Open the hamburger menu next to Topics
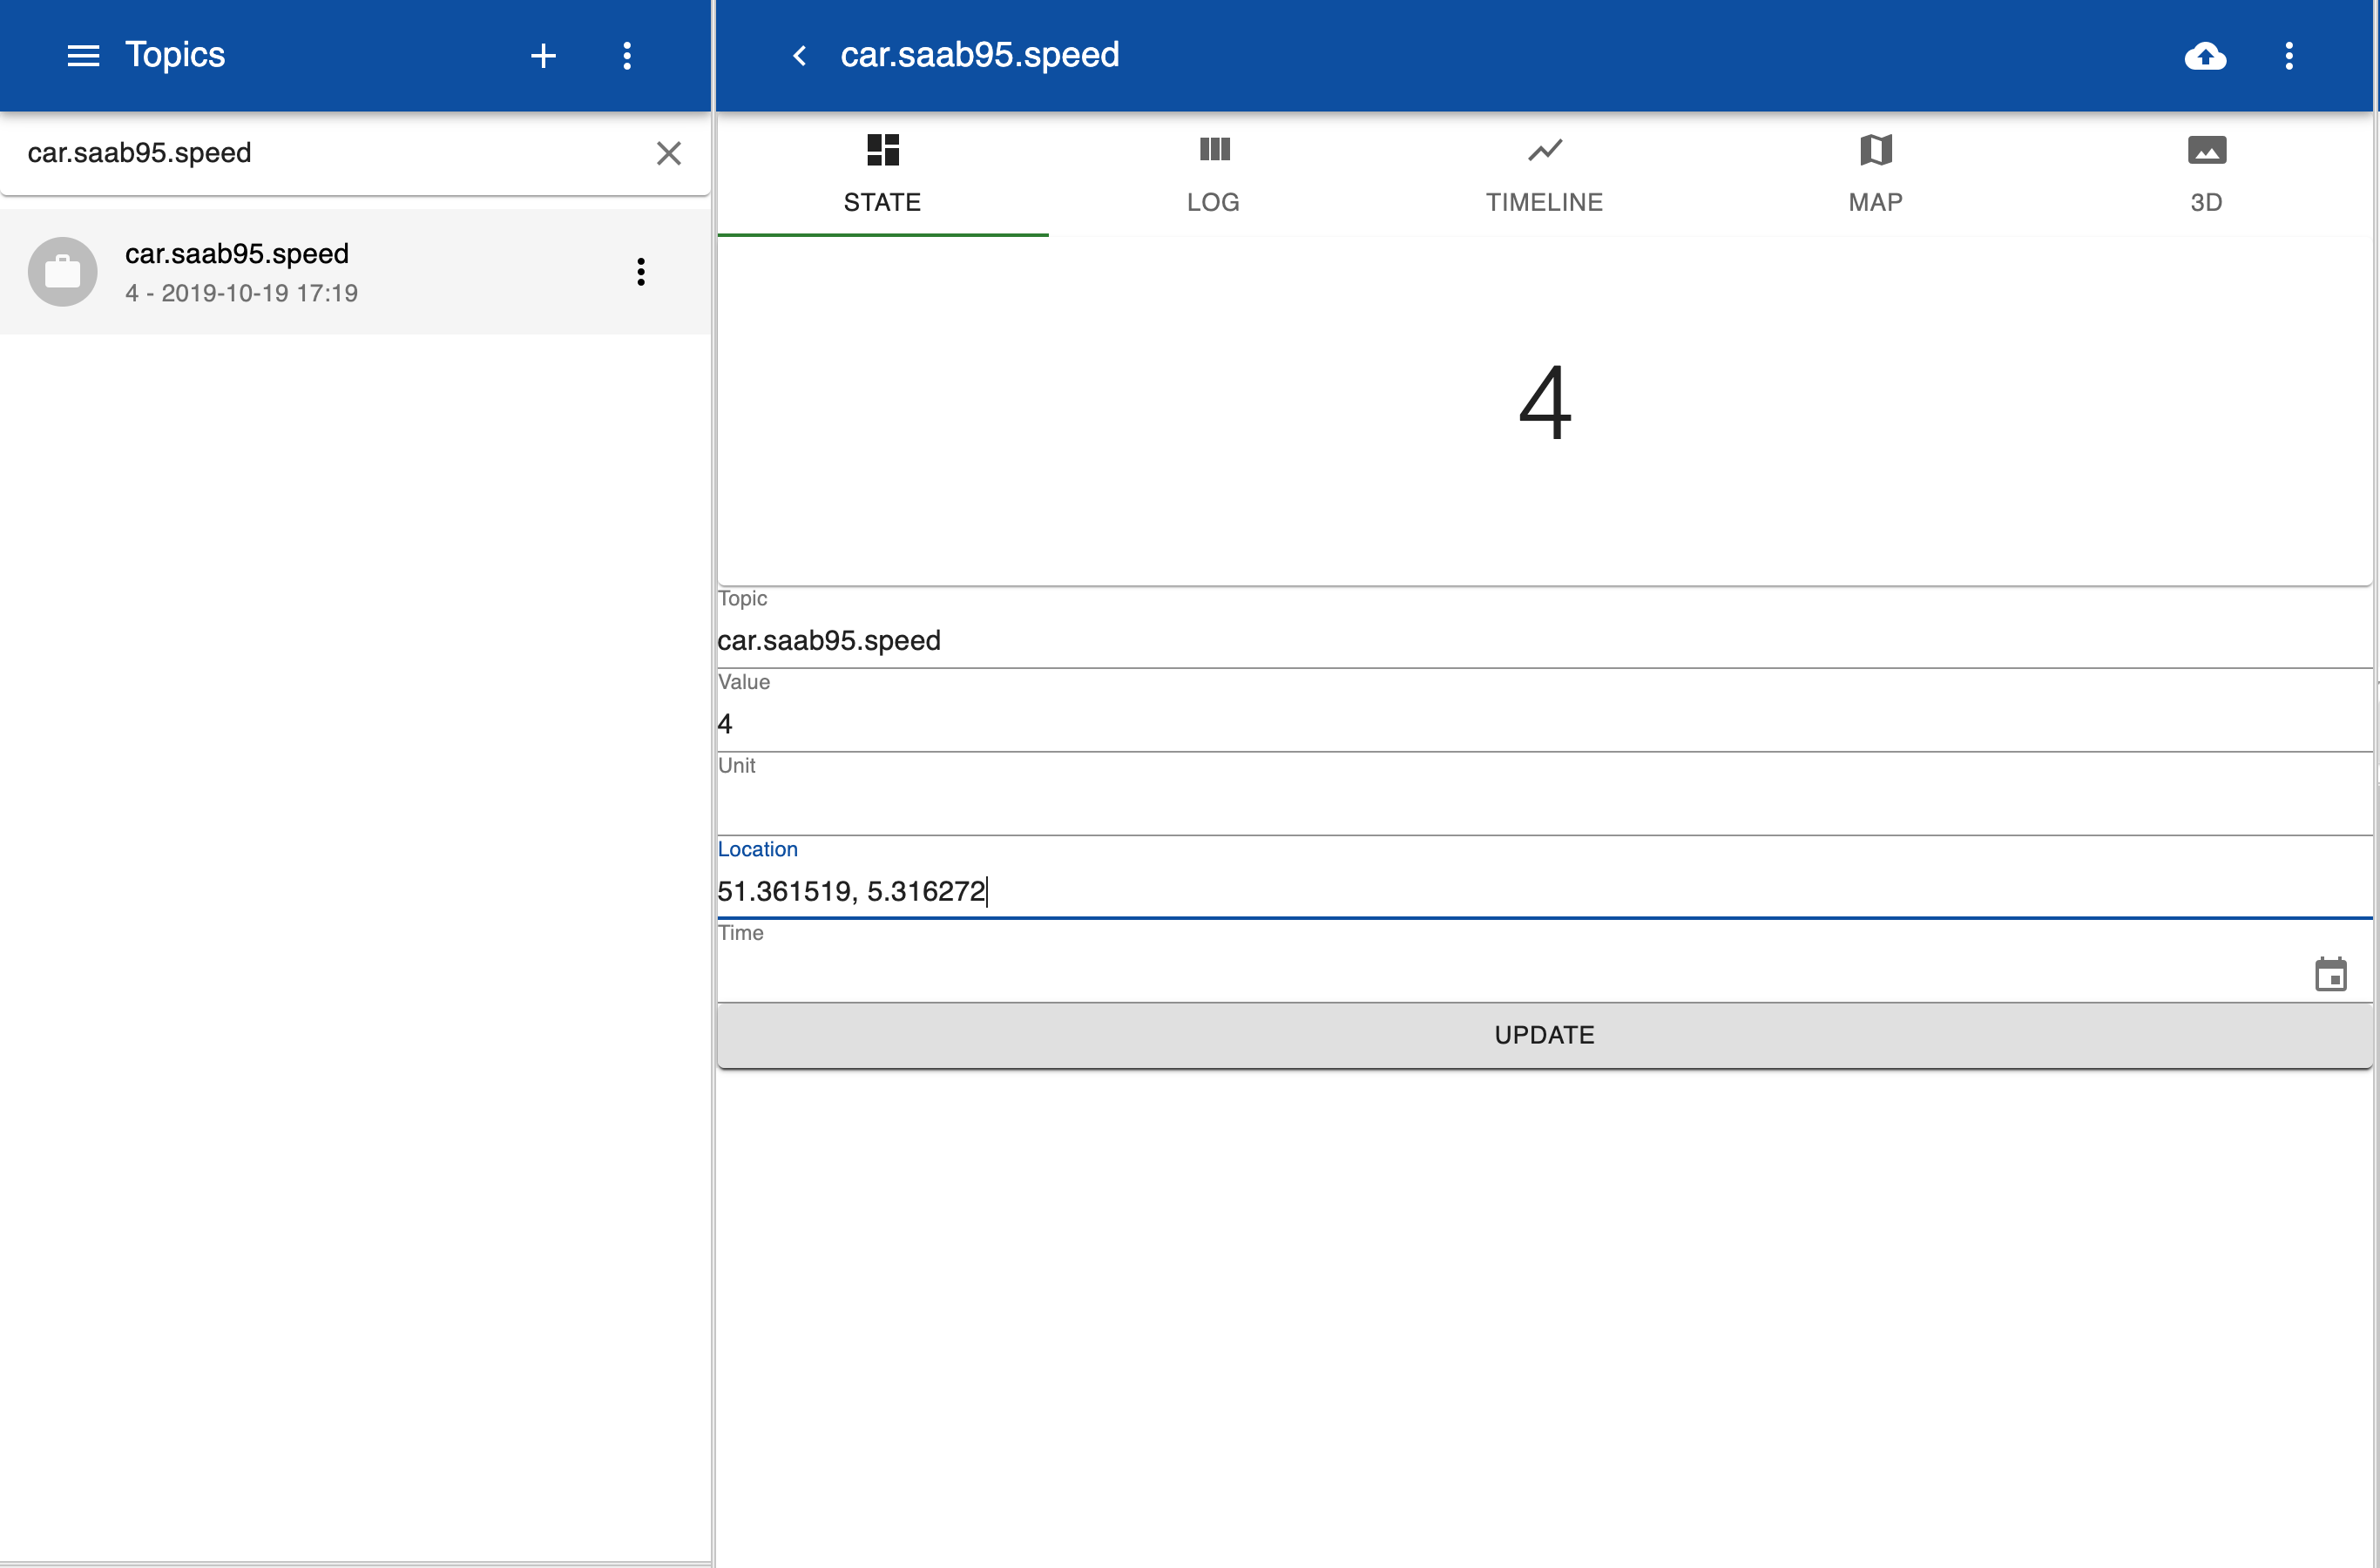Viewport: 2380px width, 1568px height. (83, 56)
